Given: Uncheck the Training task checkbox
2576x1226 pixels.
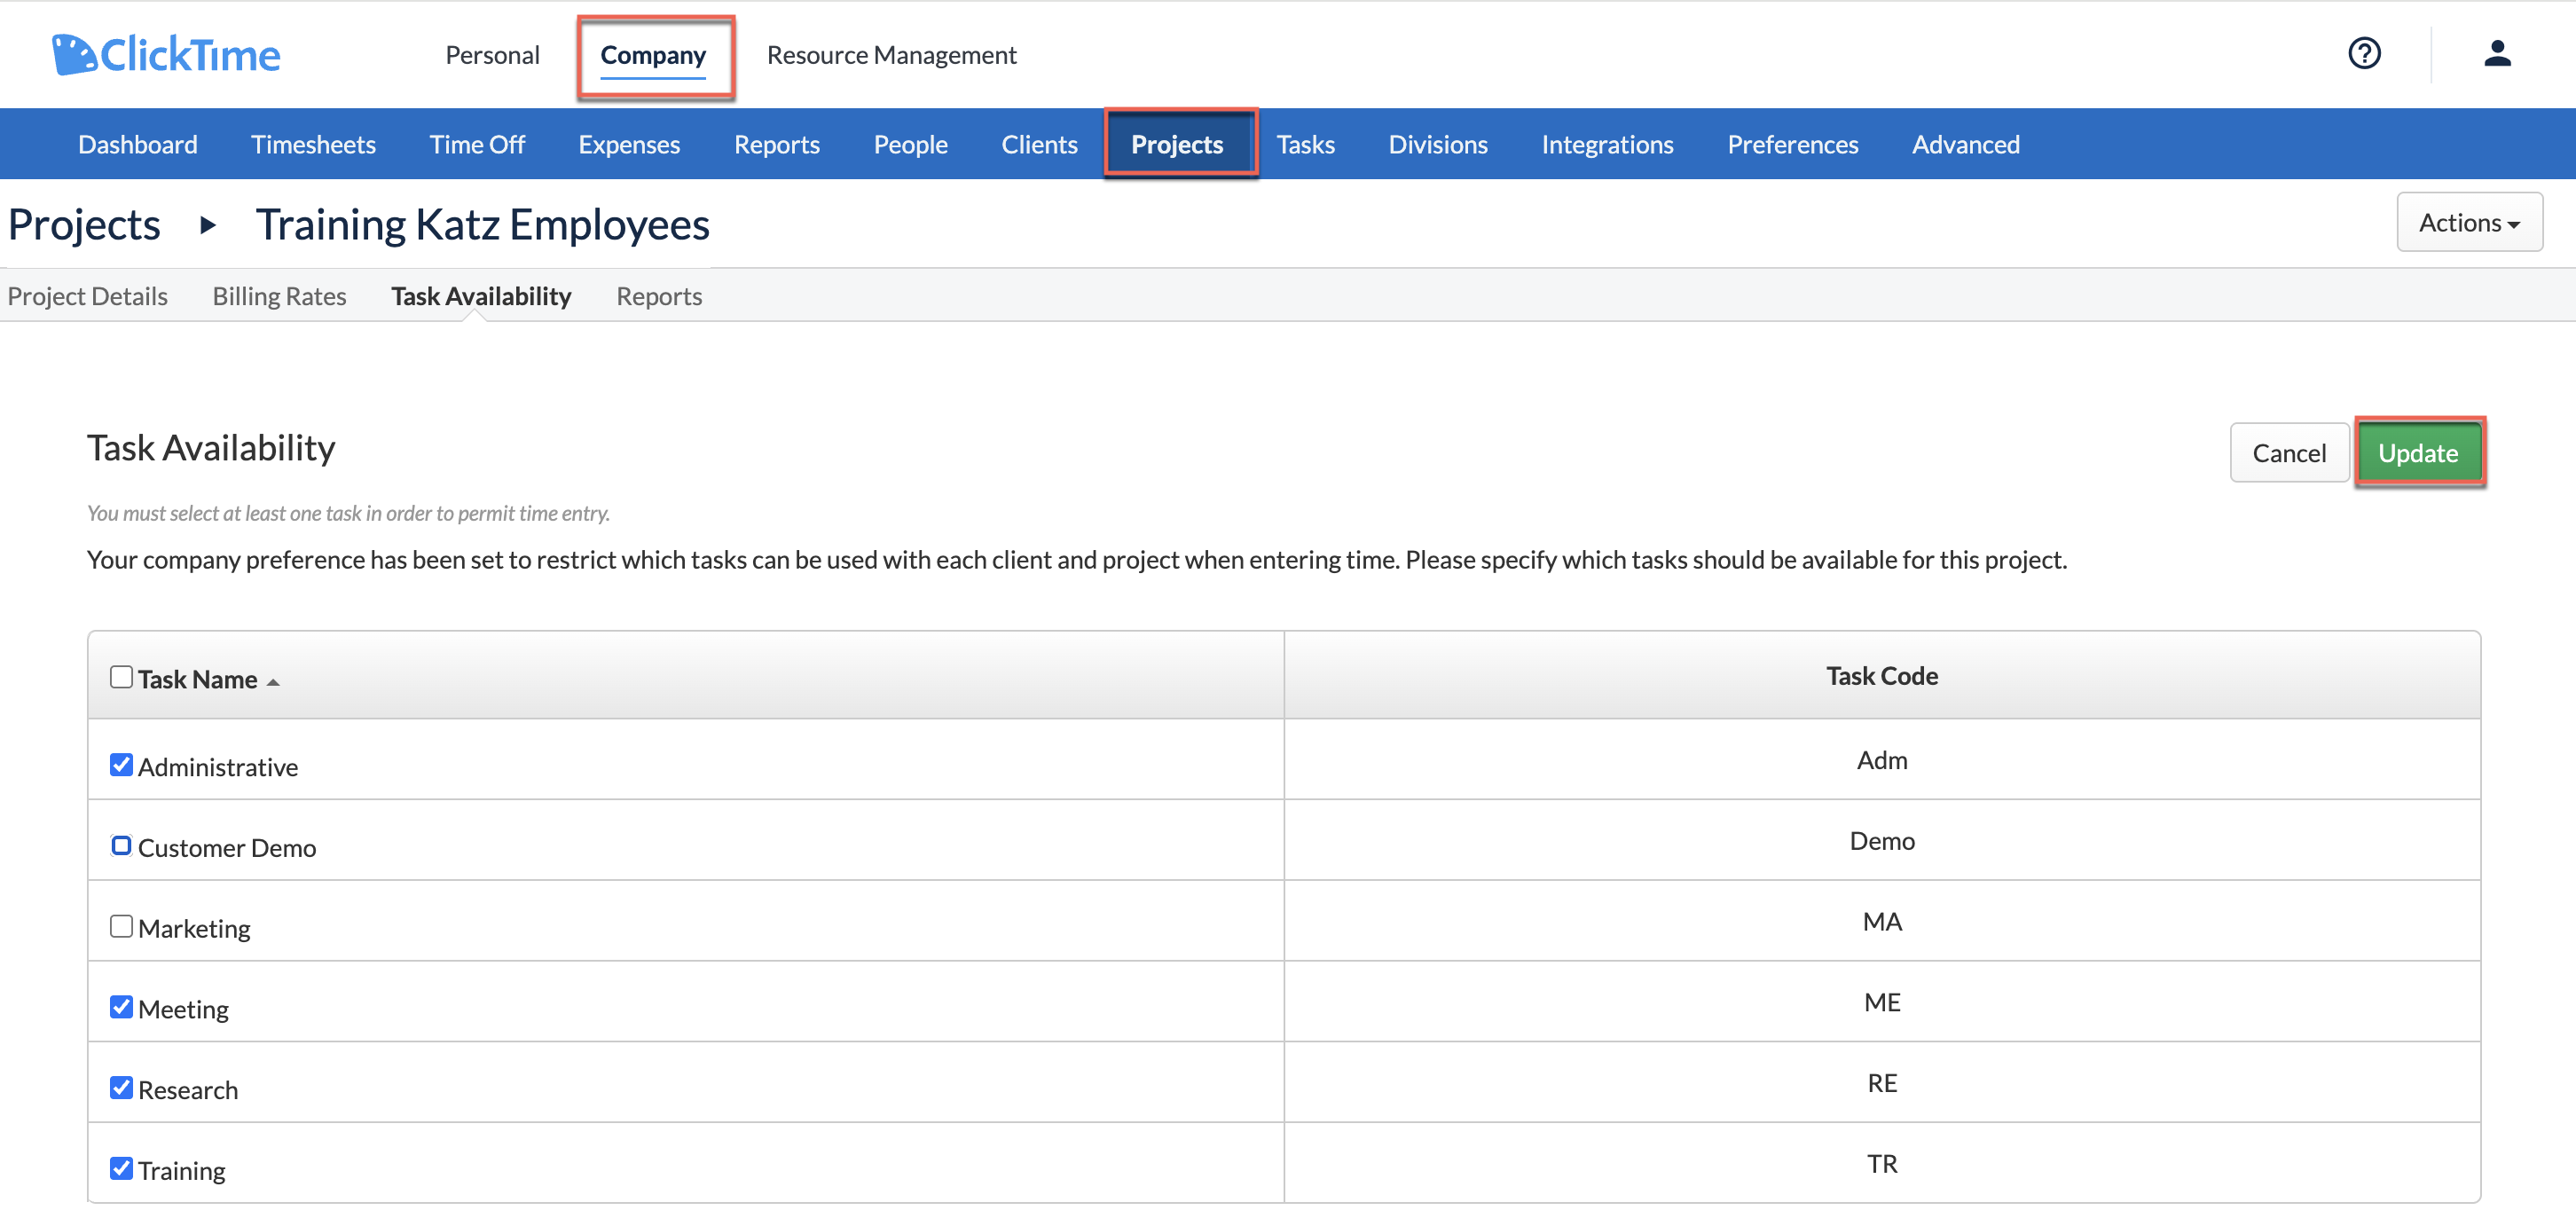Looking at the screenshot, I should [x=121, y=1168].
